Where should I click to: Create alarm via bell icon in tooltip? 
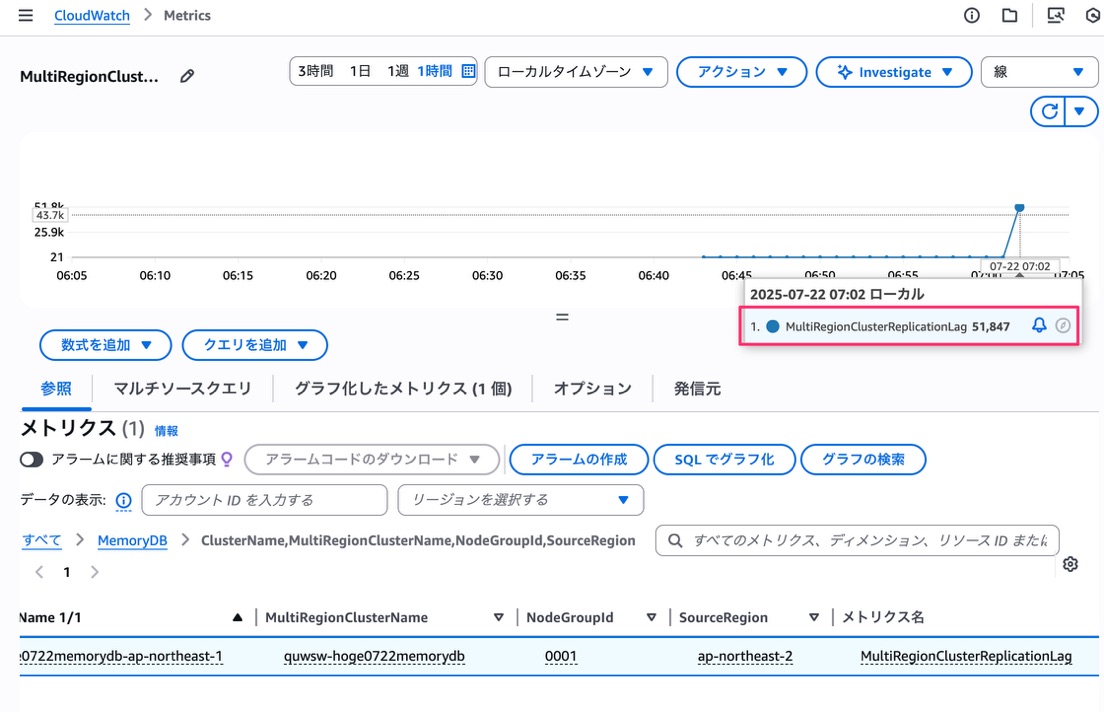tap(1039, 325)
